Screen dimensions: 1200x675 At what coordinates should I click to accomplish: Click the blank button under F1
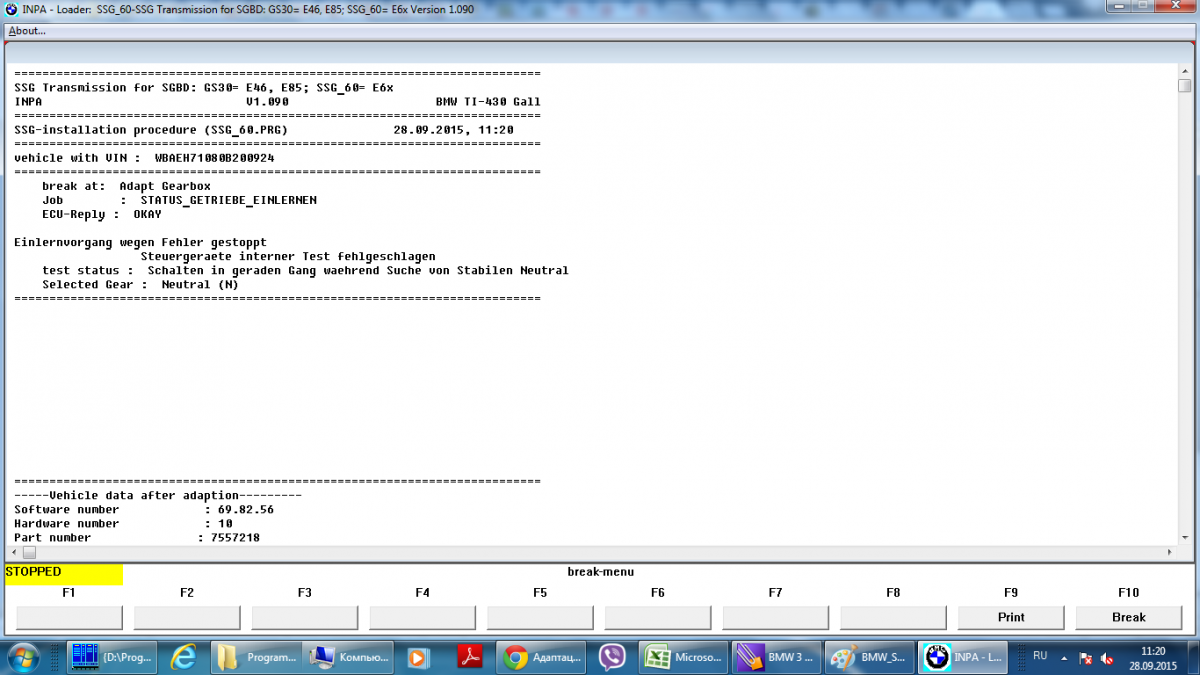click(x=69, y=617)
